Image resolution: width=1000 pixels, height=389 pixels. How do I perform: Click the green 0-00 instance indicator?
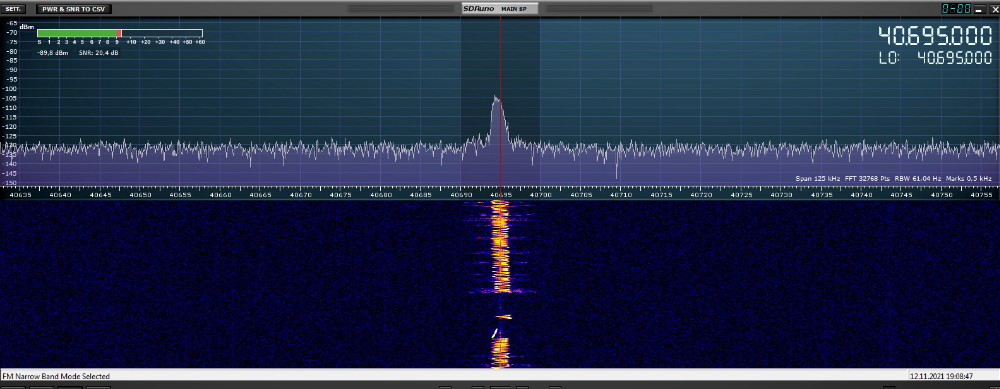pos(956,9)
